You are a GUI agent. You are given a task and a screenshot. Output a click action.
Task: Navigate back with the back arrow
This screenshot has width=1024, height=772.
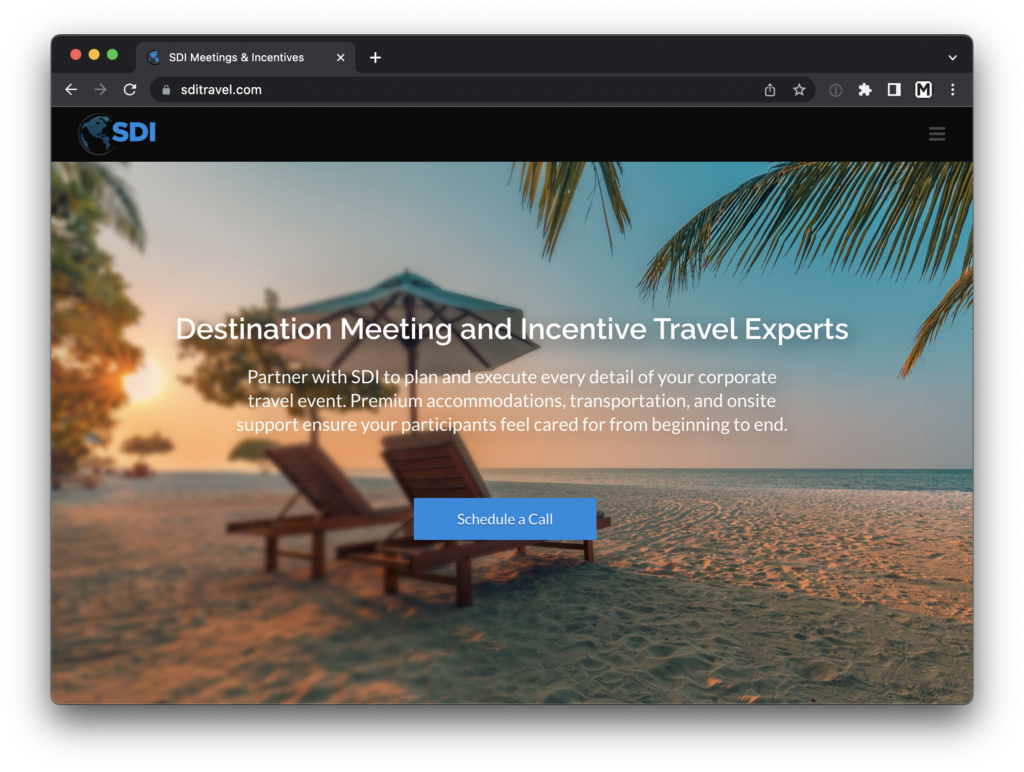coord(70,89)
